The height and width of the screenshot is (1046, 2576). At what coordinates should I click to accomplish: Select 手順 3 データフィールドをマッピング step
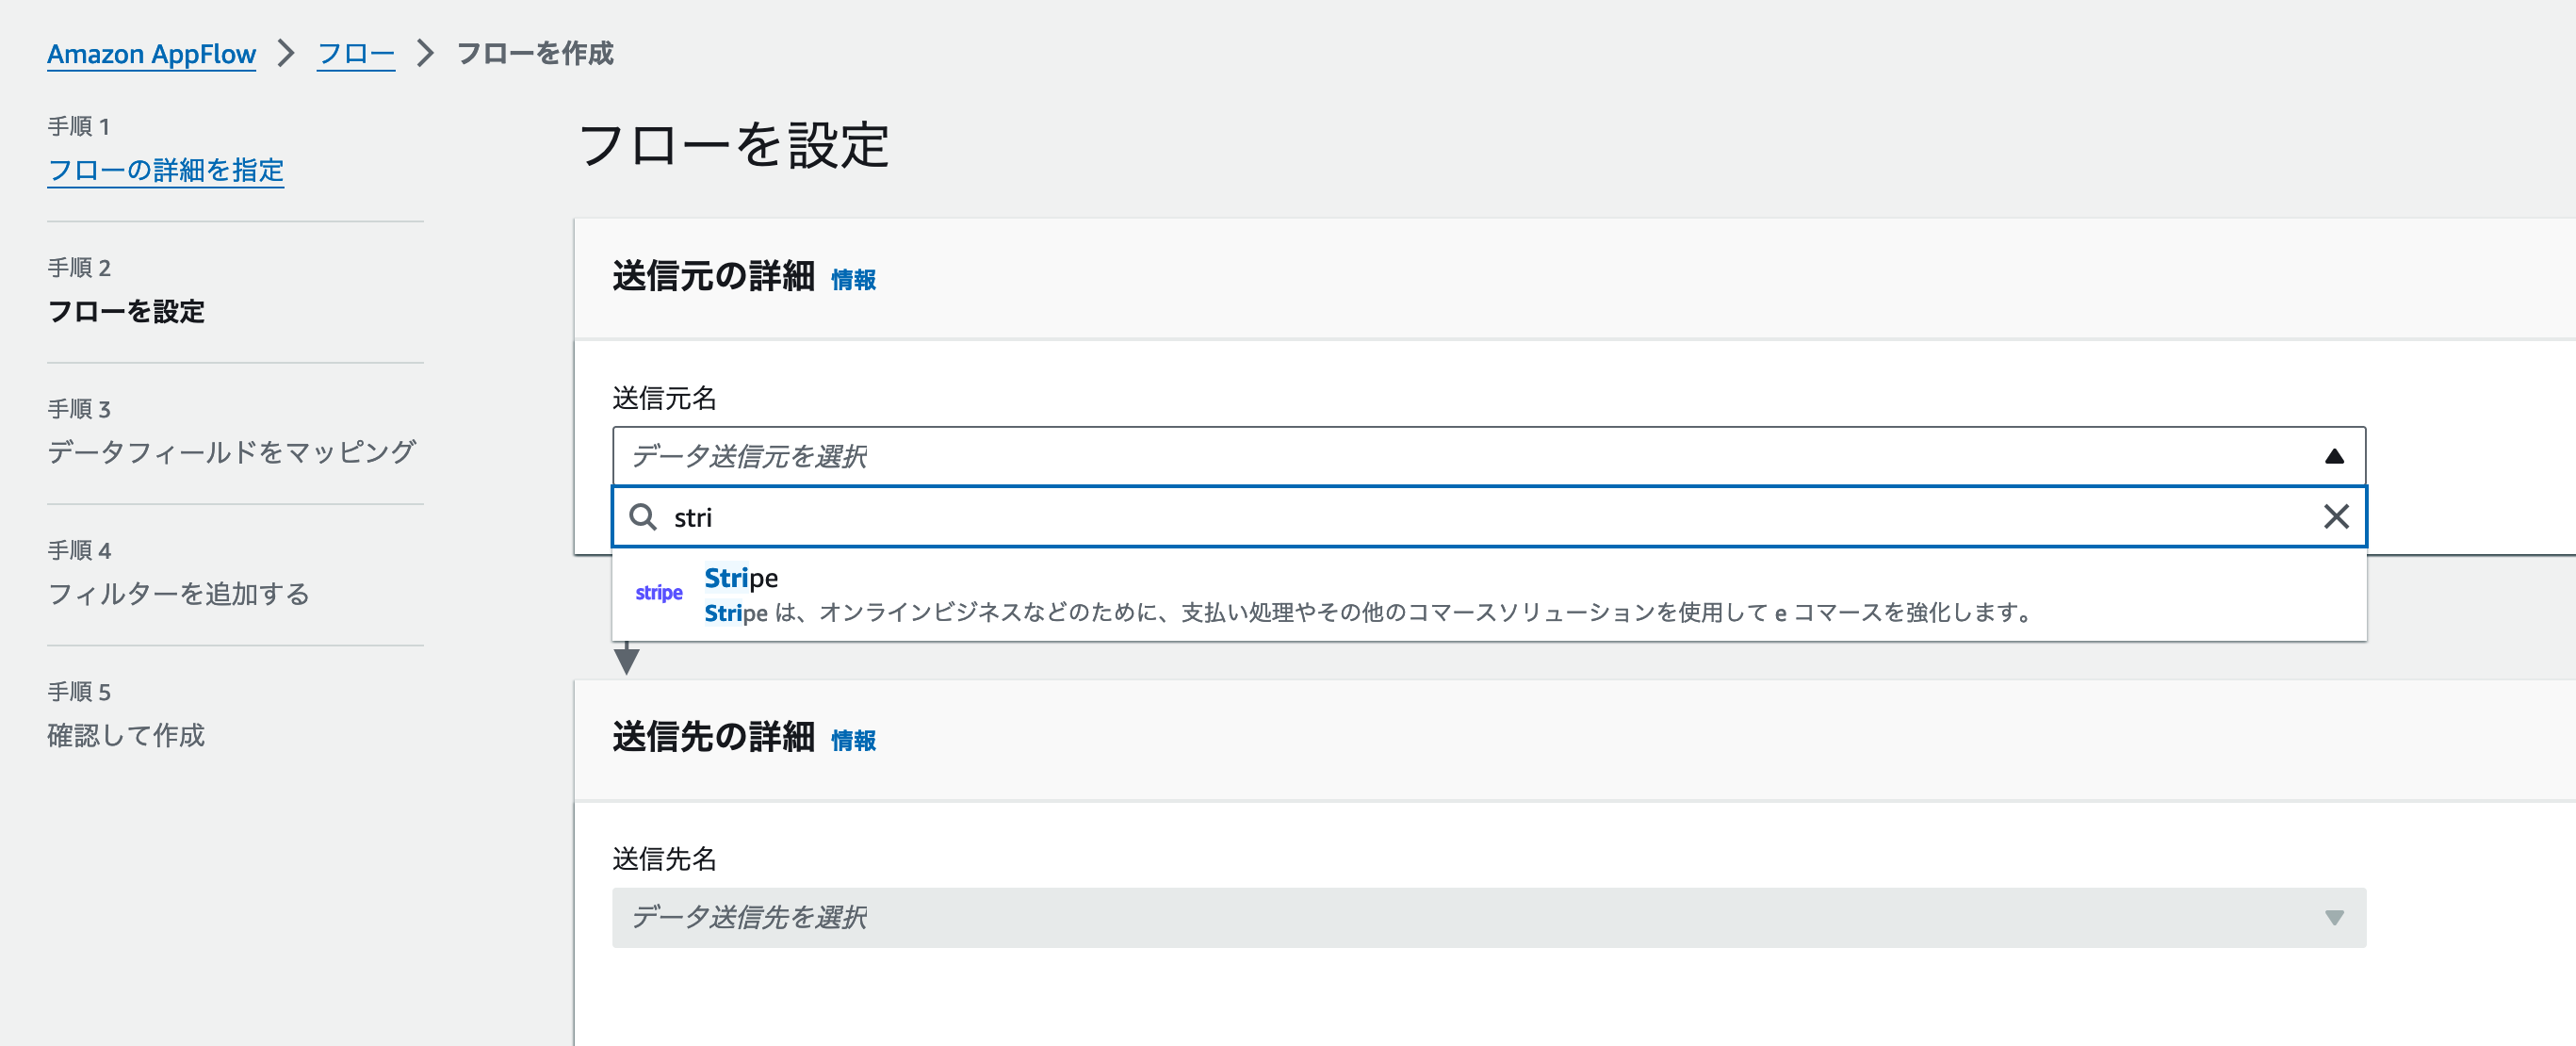point(233,452)
